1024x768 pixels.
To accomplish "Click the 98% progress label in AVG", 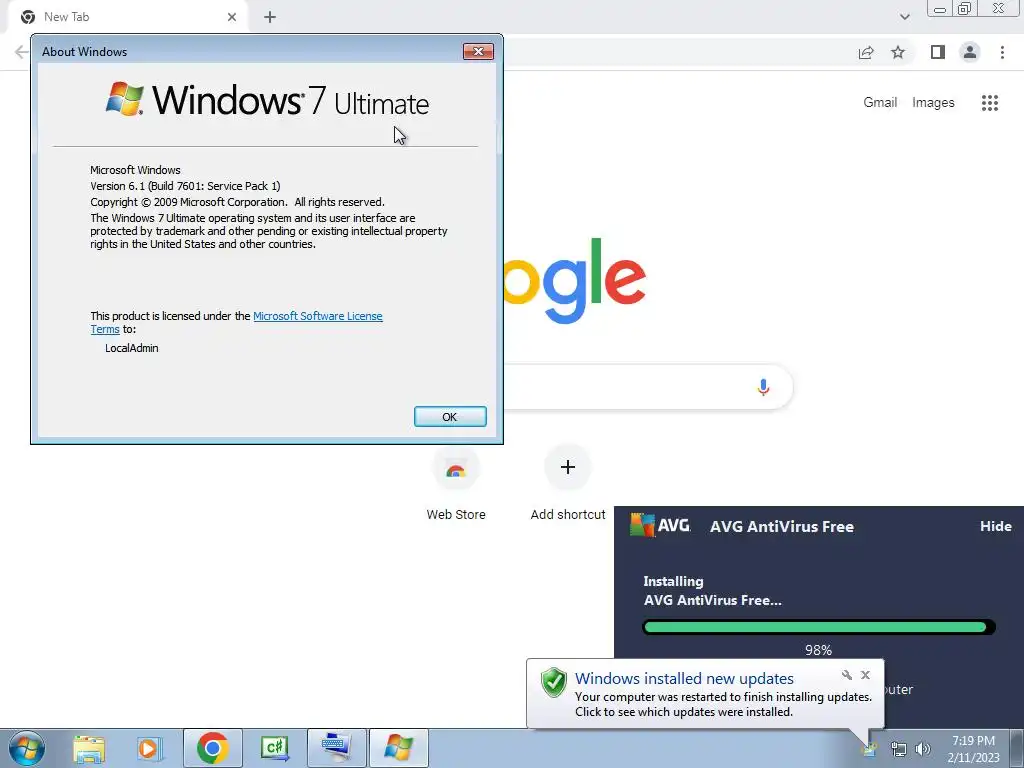I will (x=818, y=650).
